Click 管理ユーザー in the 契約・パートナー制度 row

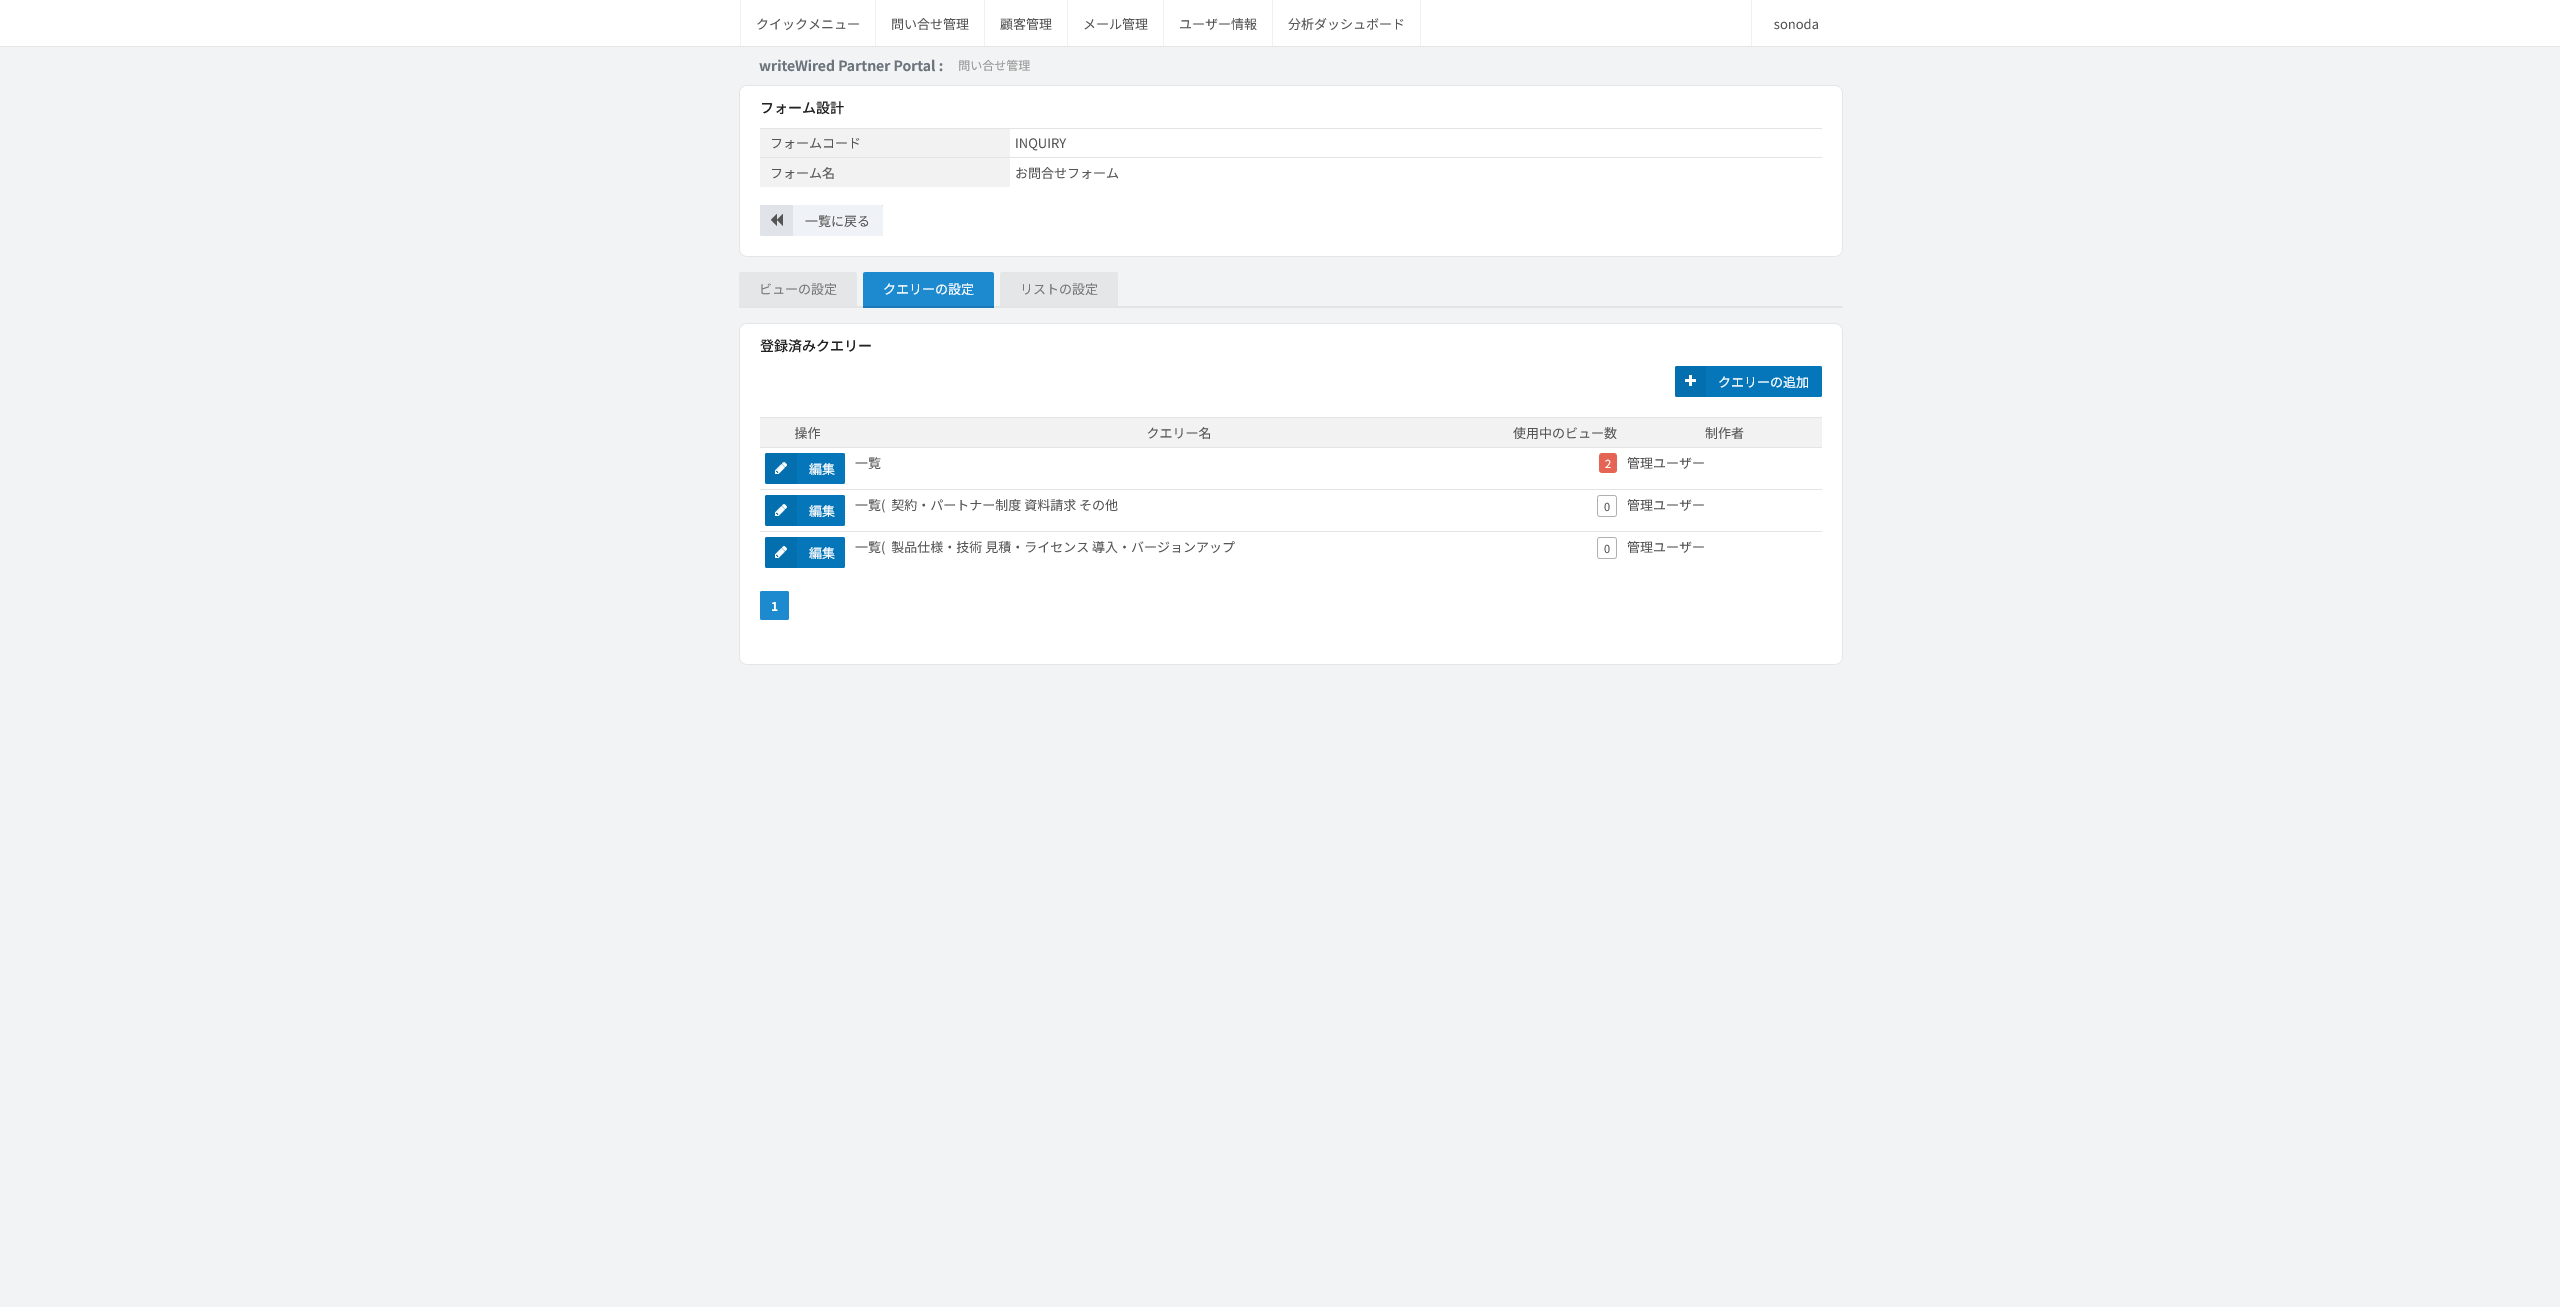1666,505
